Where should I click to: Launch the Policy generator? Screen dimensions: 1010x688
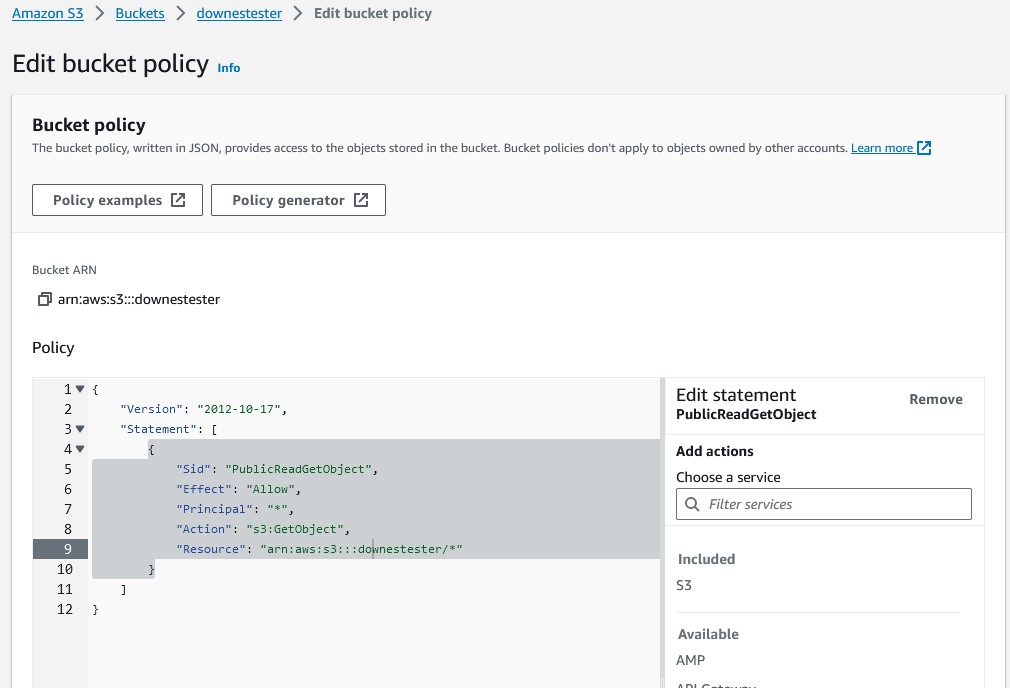click(x=298, y=200)
